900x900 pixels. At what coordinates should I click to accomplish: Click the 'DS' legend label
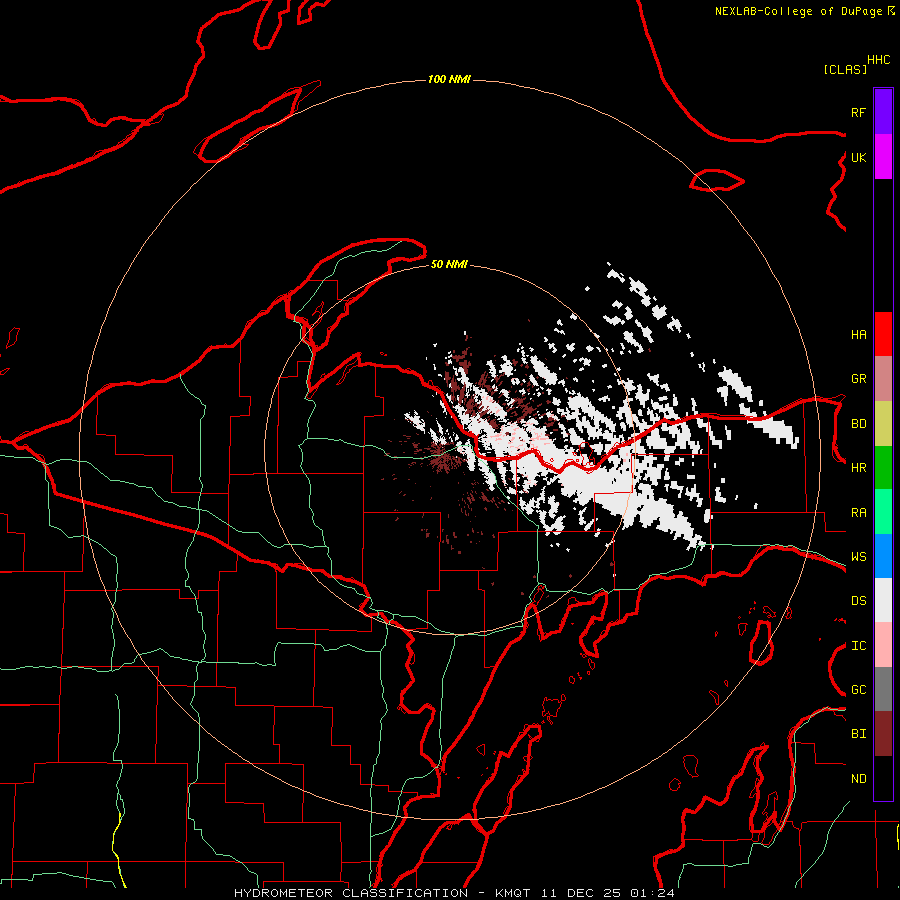click(x=858, y=601)
